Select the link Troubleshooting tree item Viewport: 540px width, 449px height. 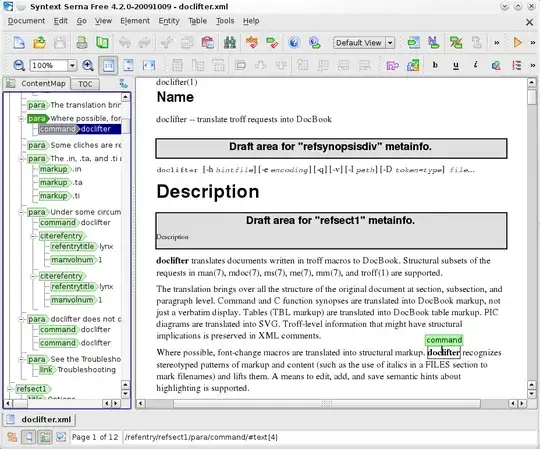pyautogui.click(x=77, y=370)
